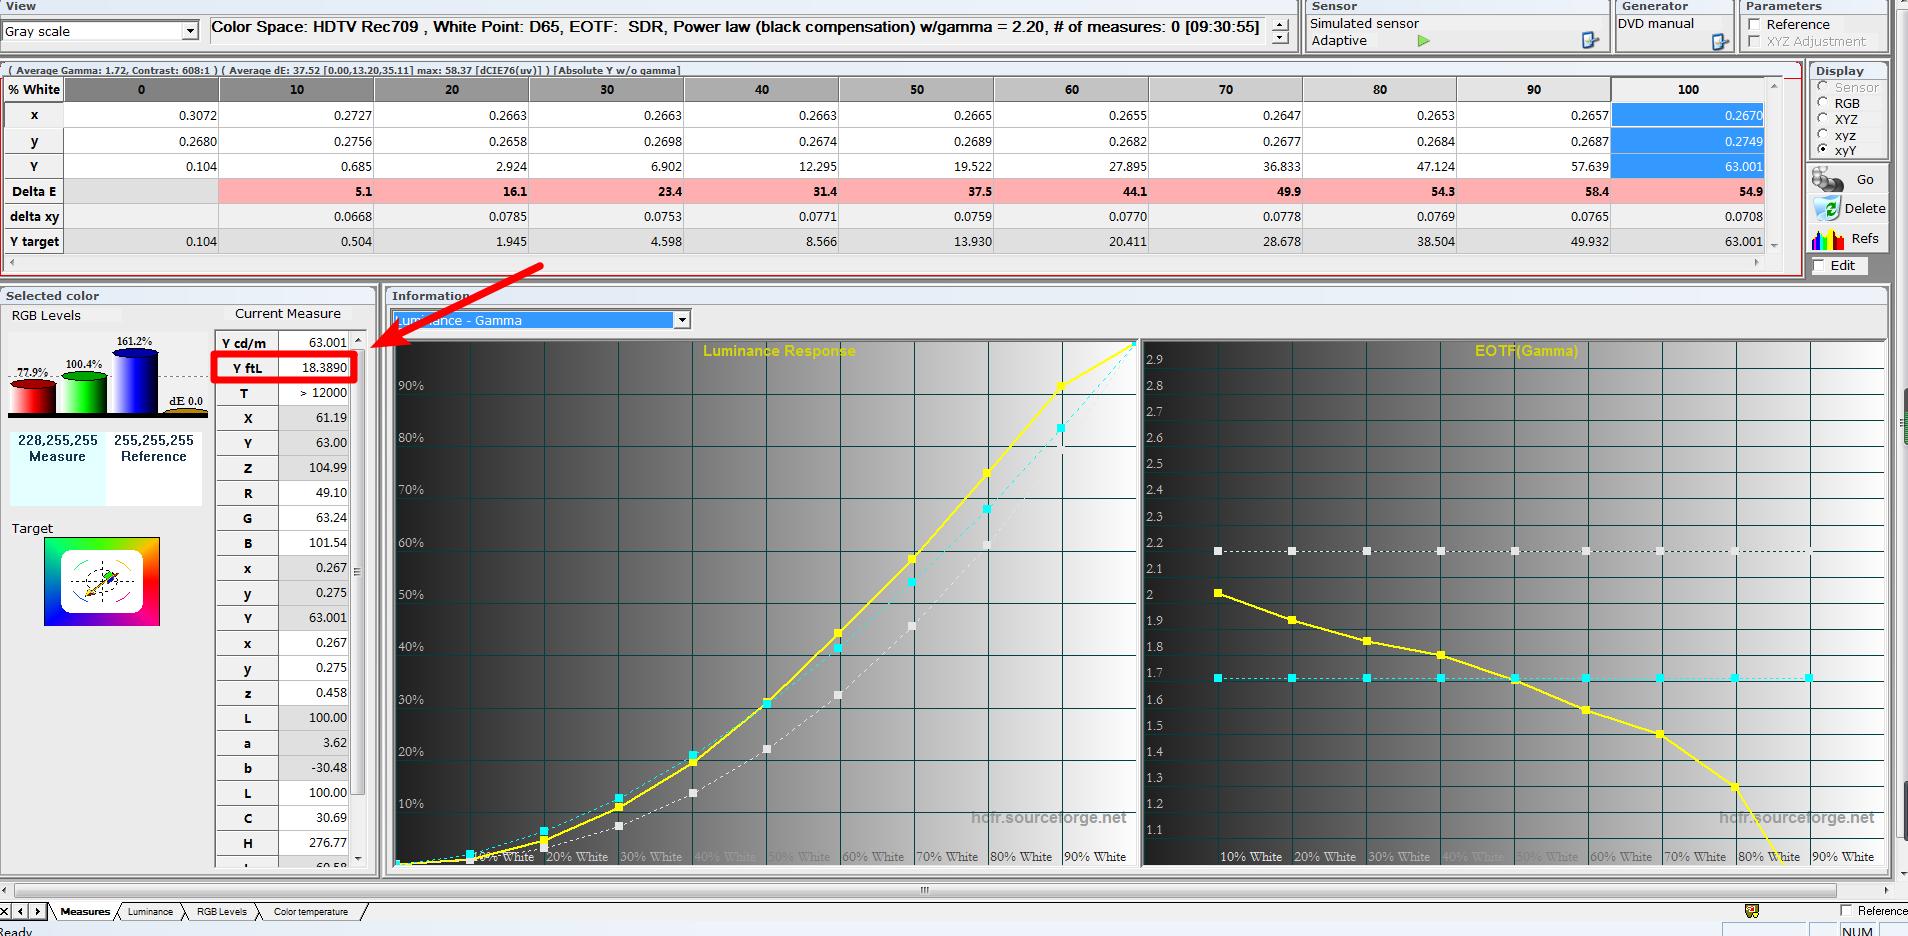The height and width of the screenshot is (936, 1908).
Task: Open generator configuration icon in Generator panel
Action: 1720,41
